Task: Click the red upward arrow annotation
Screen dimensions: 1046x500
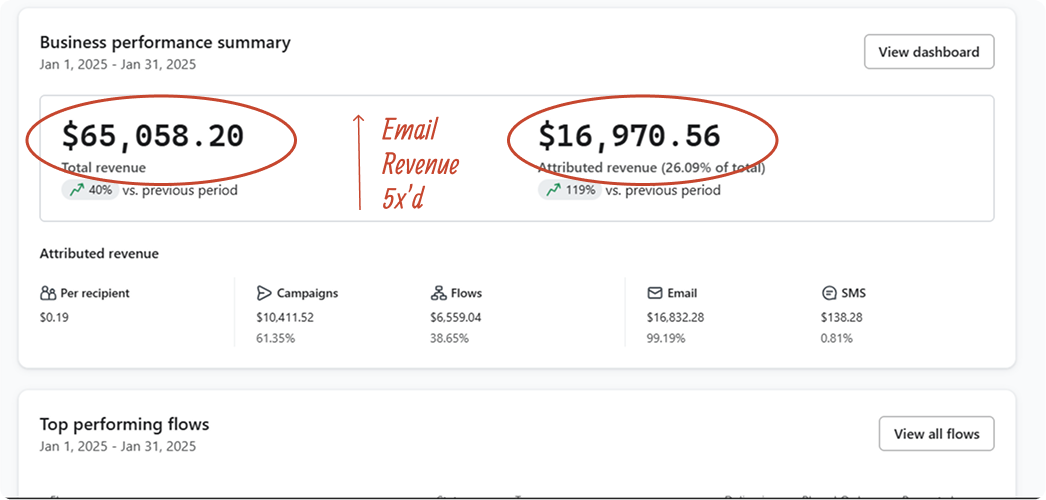Action: click(x=359, y=162)
